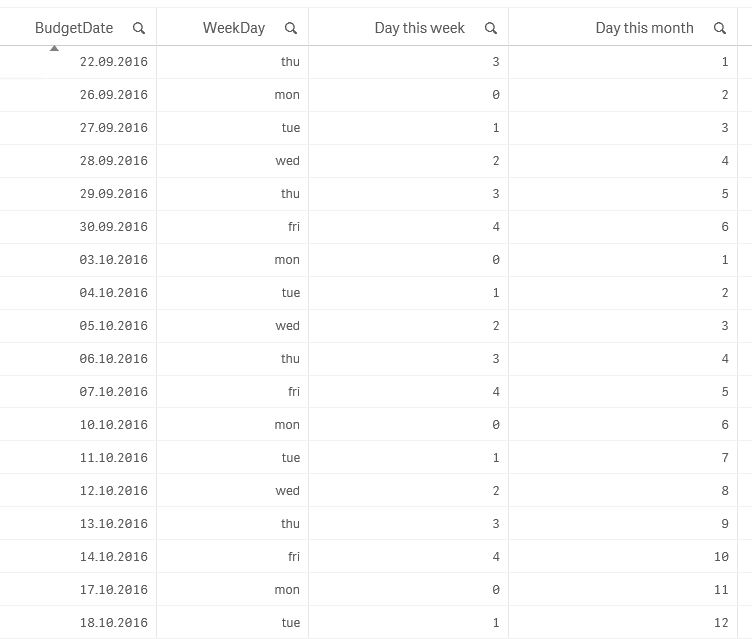Select the 14.10.2016 row date
The width and height of the screenshot is (752, 639).
113,557
